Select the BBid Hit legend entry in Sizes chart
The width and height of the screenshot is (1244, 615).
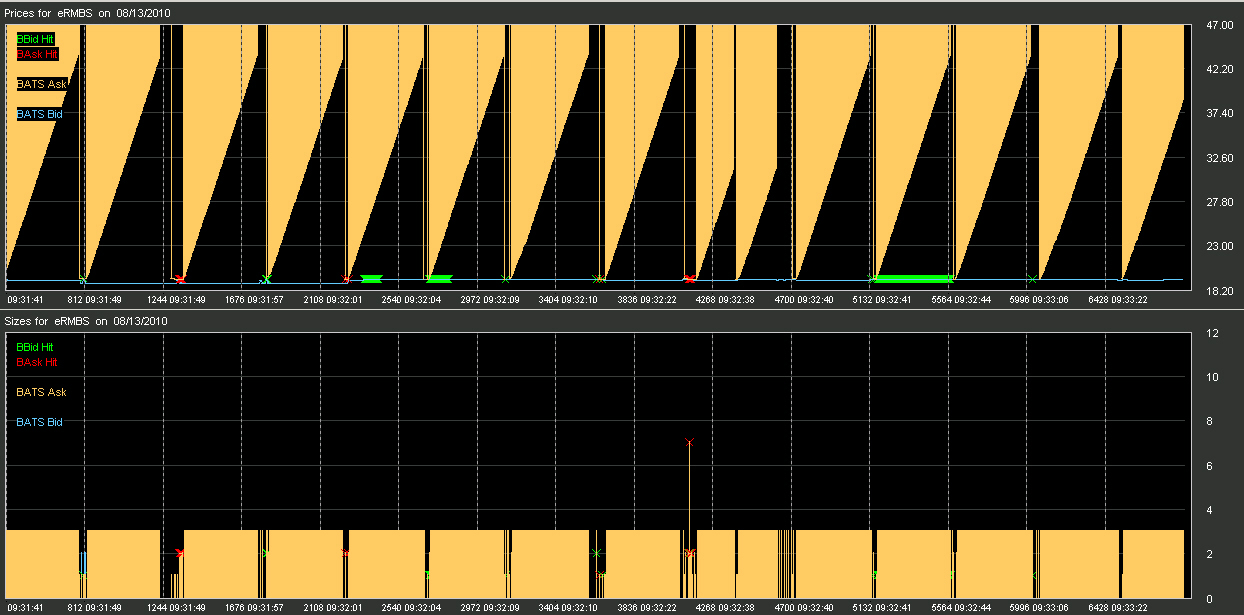coord(35,347)
